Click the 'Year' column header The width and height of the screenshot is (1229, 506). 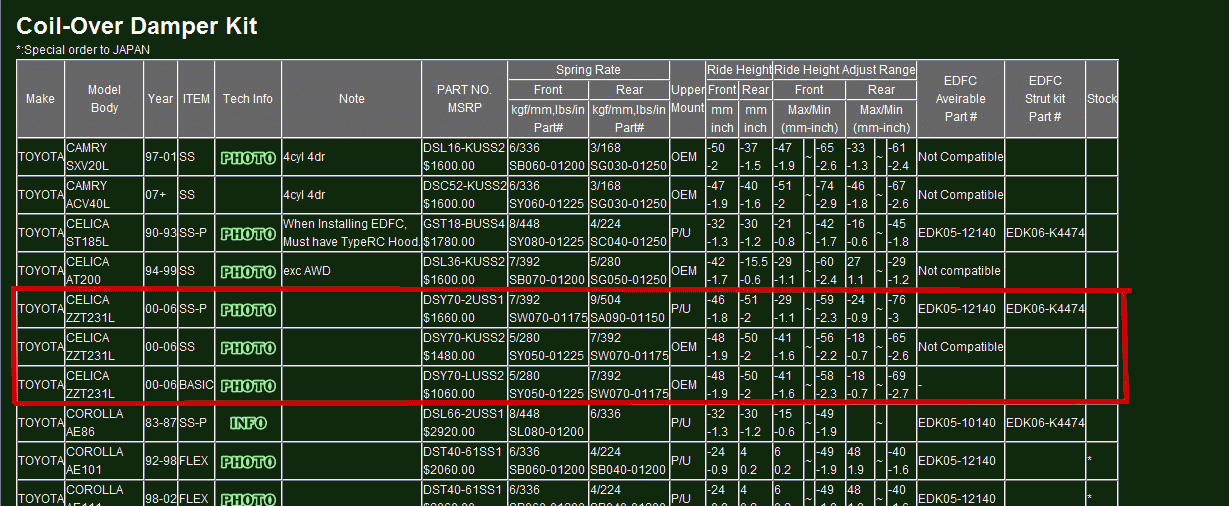160,99
